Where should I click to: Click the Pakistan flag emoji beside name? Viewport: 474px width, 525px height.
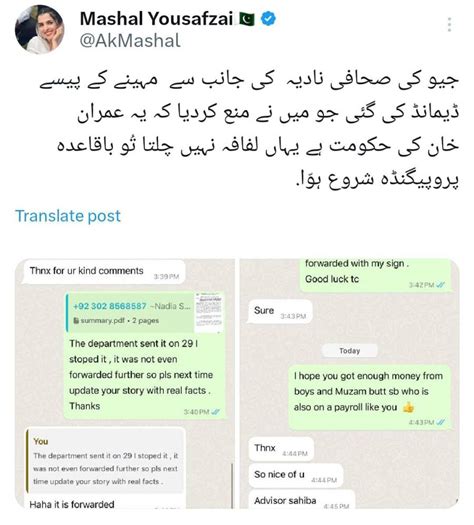247,19
